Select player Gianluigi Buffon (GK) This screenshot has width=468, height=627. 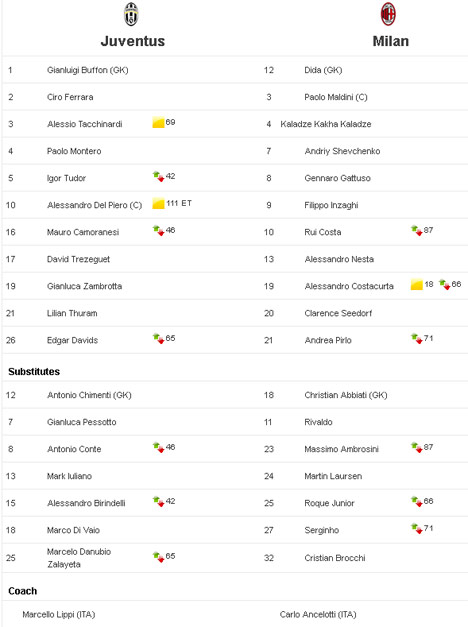click(x=88, y=70)
